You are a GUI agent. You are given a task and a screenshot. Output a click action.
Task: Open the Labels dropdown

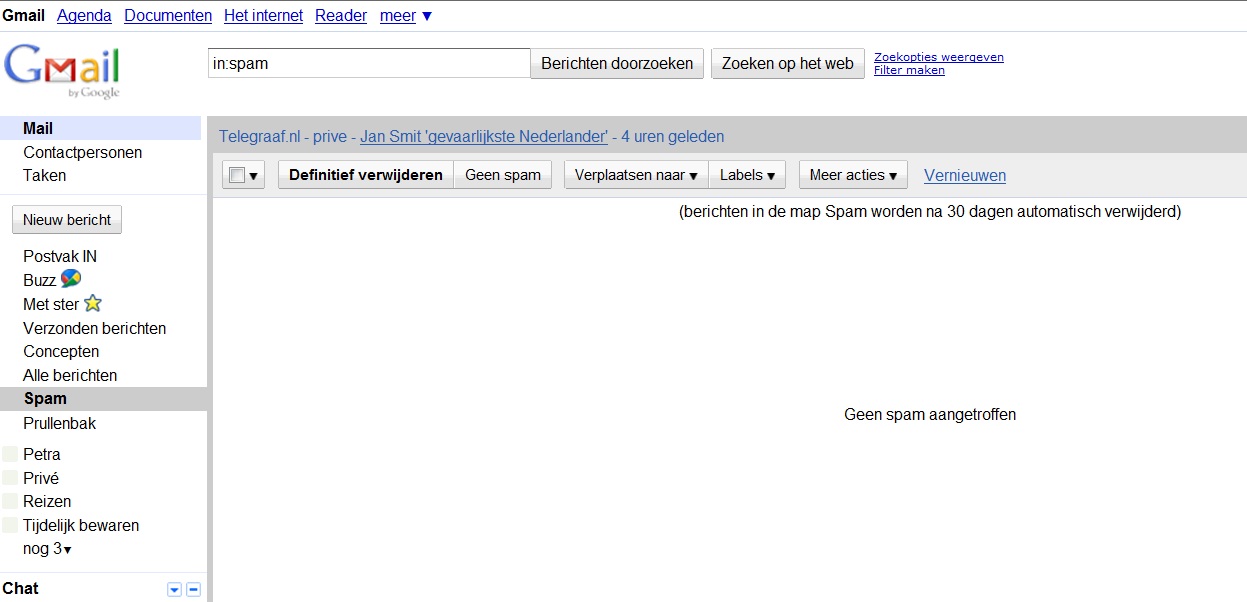747,175
